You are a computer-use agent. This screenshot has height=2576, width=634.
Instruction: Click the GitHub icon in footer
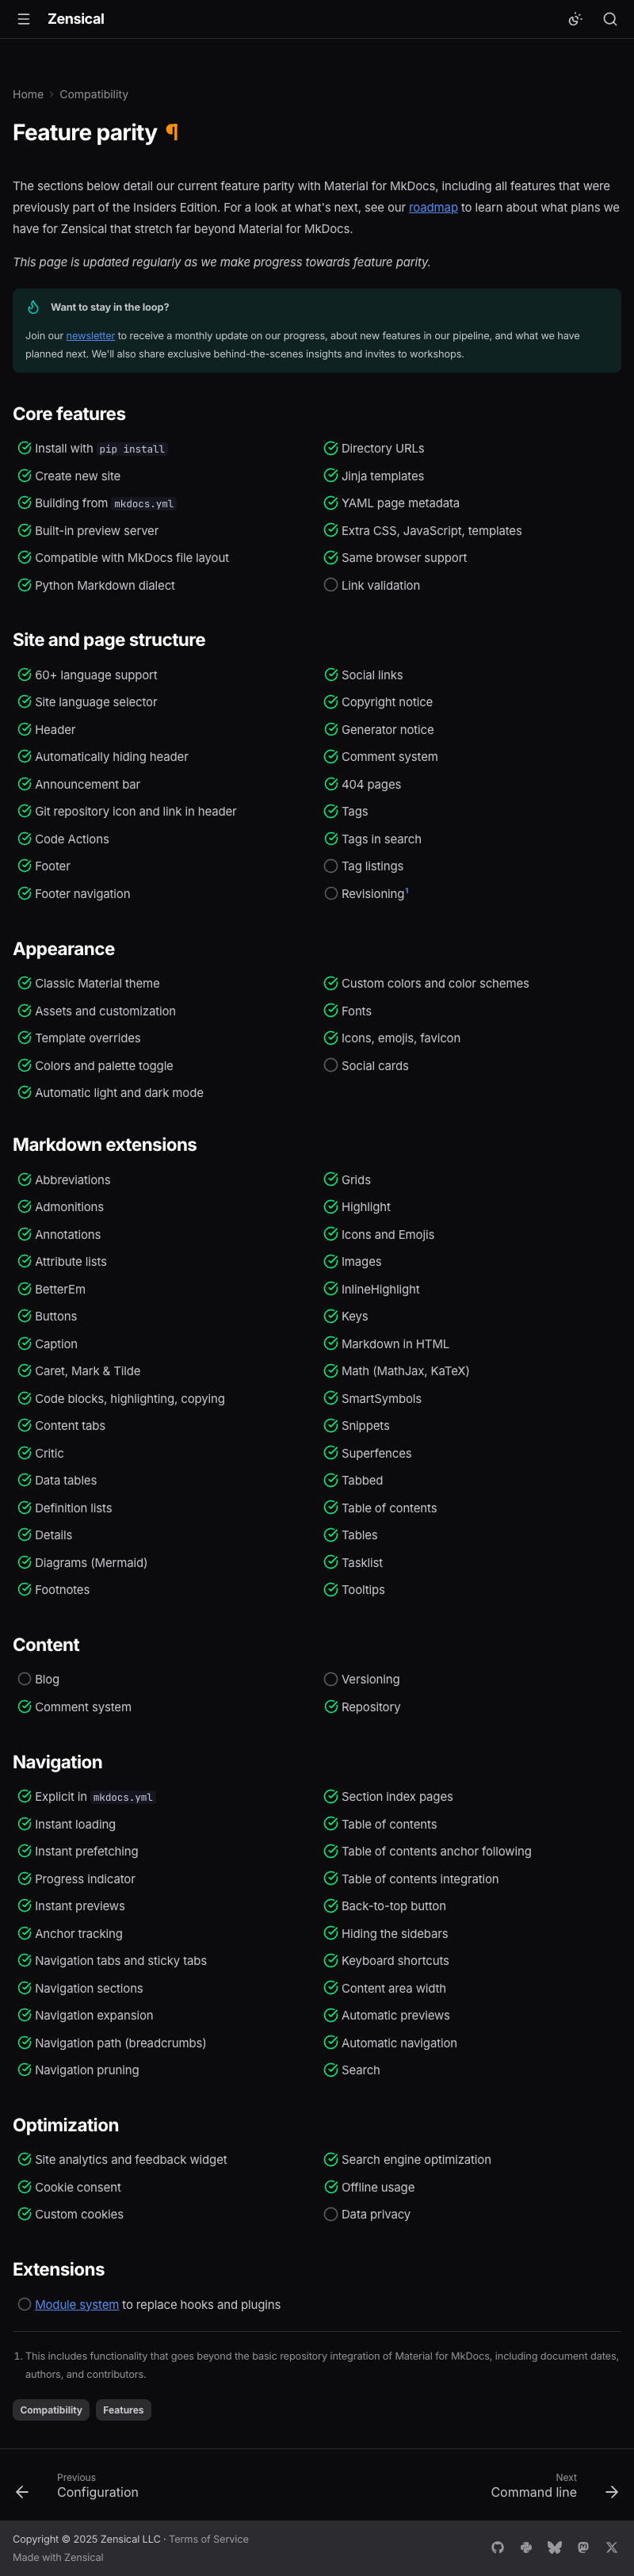point(497,2547)
